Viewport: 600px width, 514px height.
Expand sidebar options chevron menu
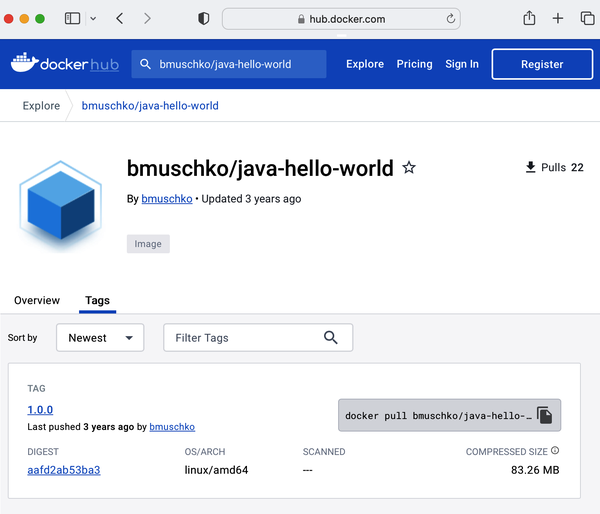tap(93, 18)
